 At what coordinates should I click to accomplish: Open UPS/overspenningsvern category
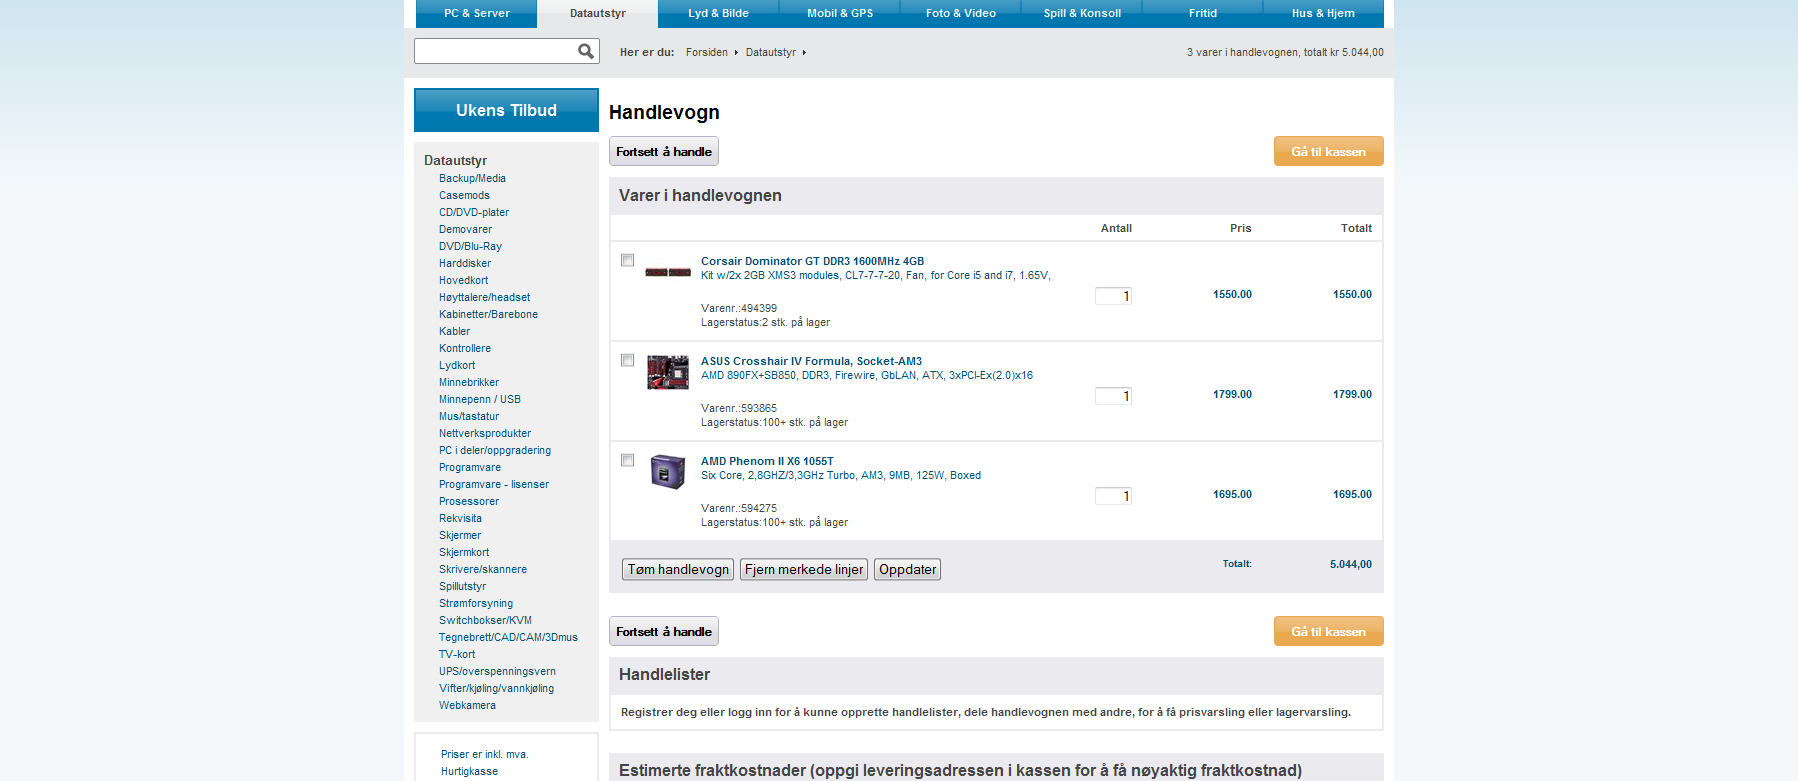click(x=497, y=671)
